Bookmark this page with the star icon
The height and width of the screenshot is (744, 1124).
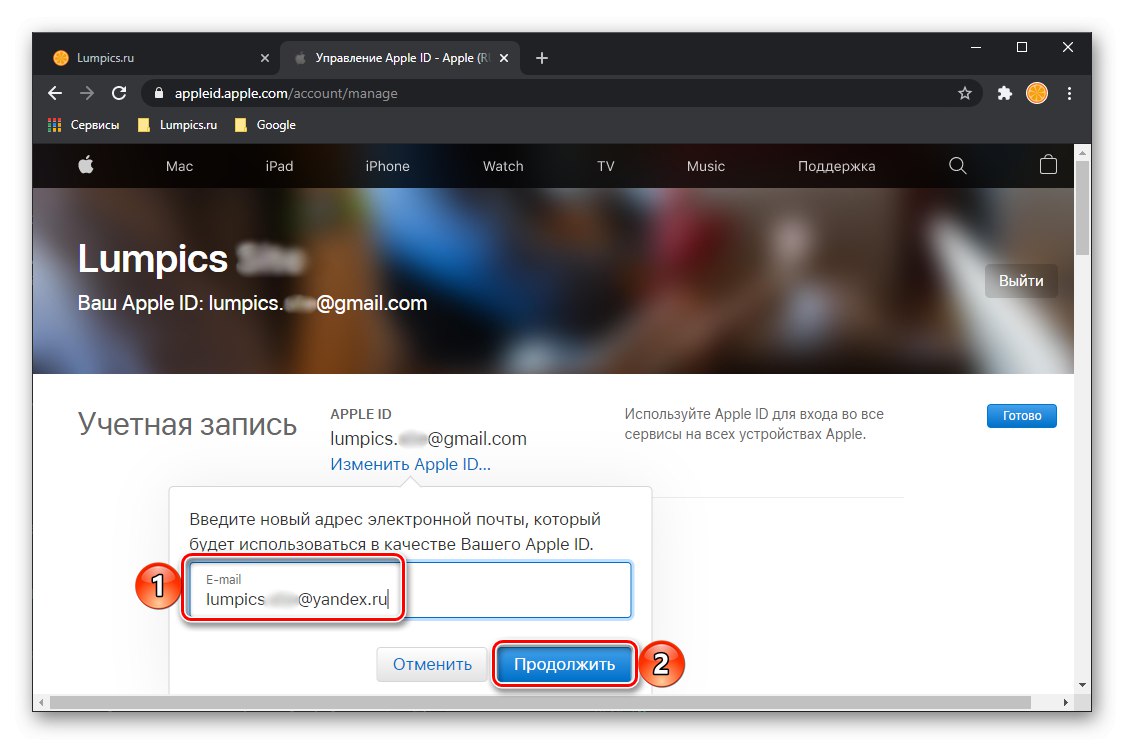966,93
